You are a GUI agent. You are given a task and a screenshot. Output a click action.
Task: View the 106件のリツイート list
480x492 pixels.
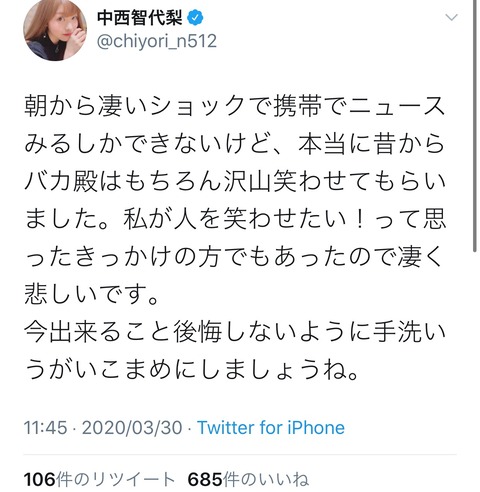[x=99, y=479]
